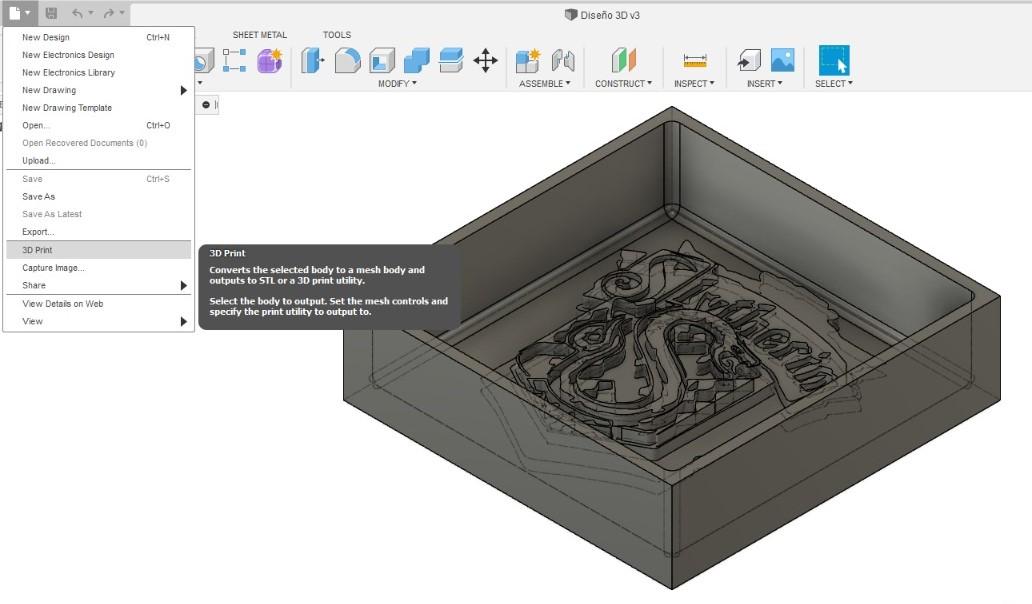Choose View Details on Web
The image size is (1032, 604).
(99, 304)
